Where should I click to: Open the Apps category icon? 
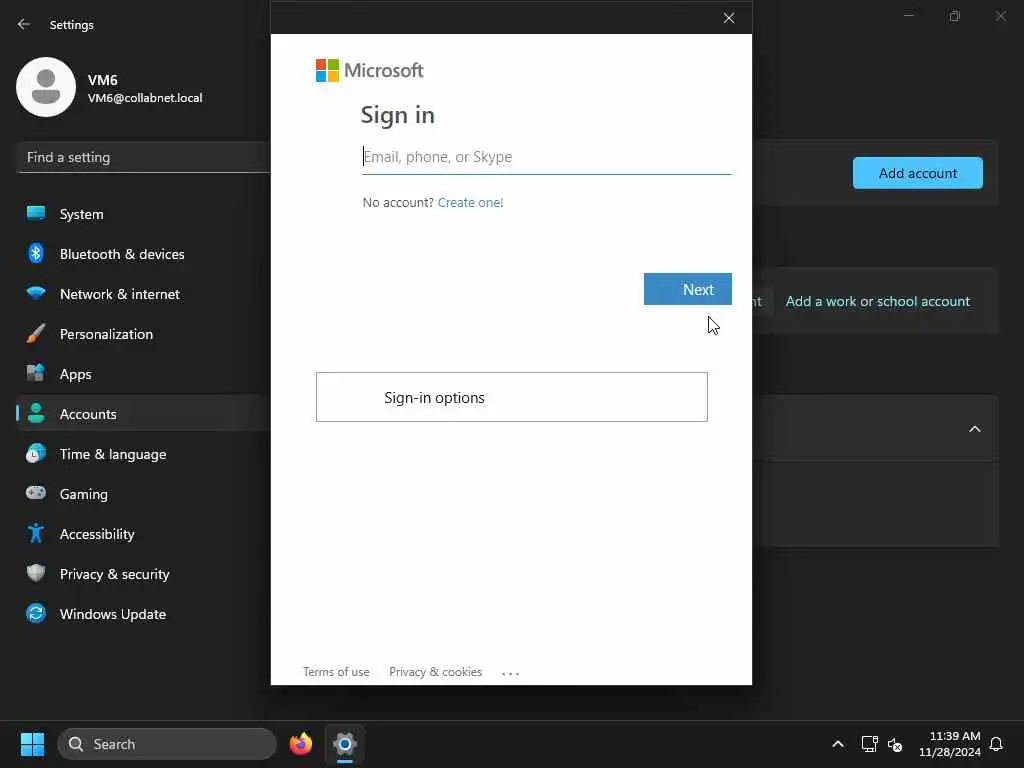click(x=36, y=373)
